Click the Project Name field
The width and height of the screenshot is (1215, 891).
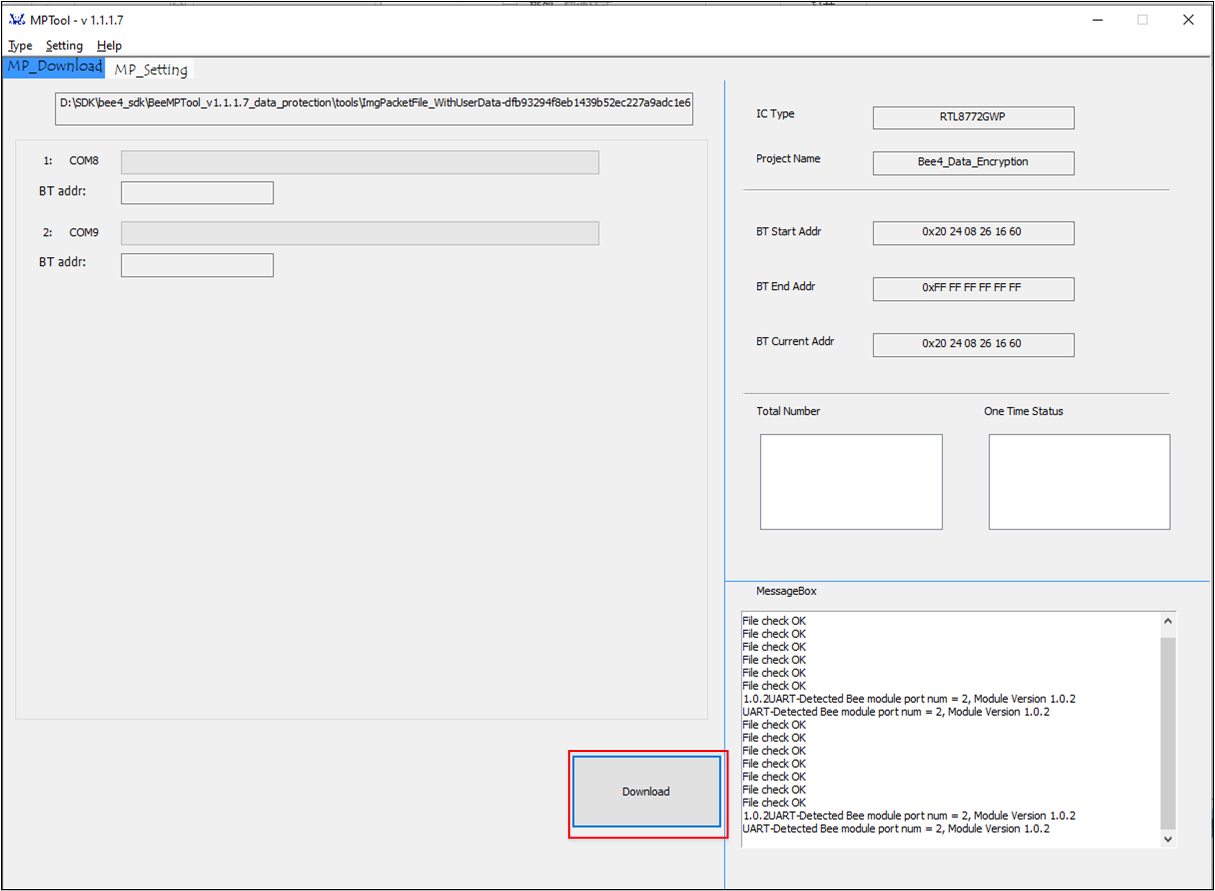point(973,163)
